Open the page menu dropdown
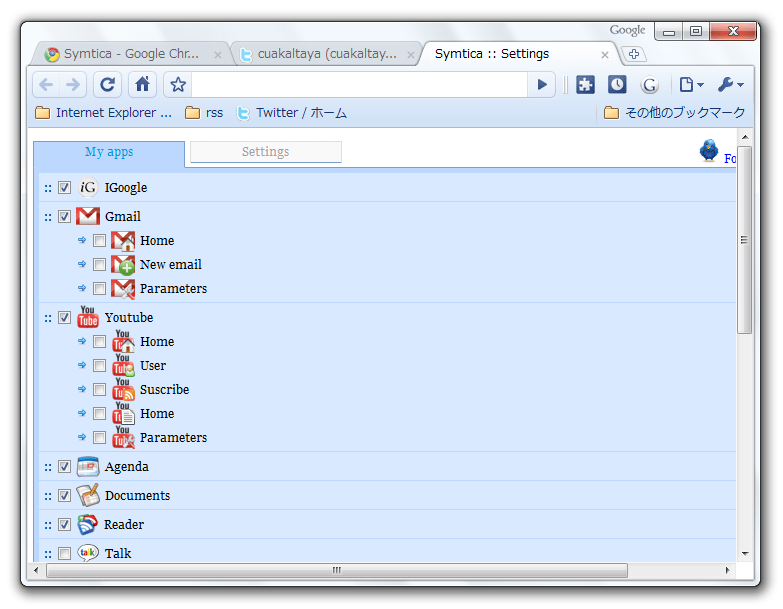The image size is (783, 609). [692, 84]
